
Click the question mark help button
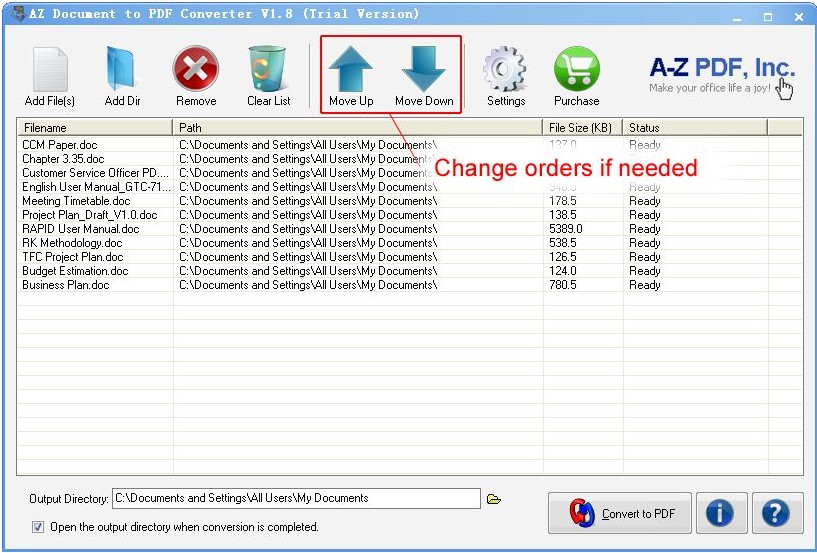pyautogui.click(x=777, y=513)
